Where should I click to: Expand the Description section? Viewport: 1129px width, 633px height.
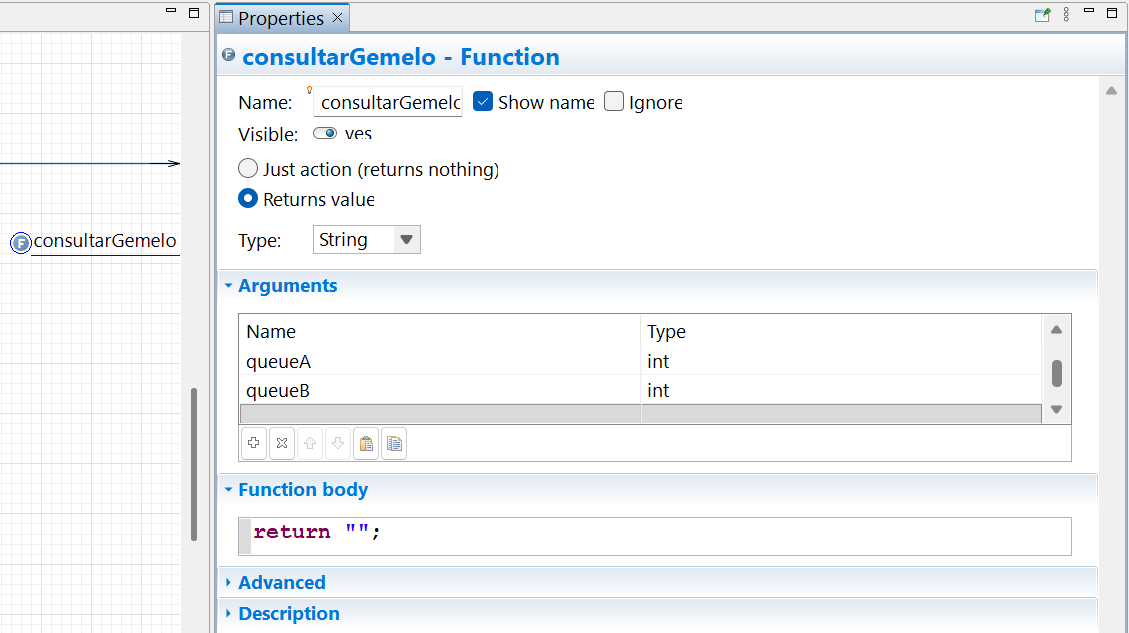(x=228, y=614)
